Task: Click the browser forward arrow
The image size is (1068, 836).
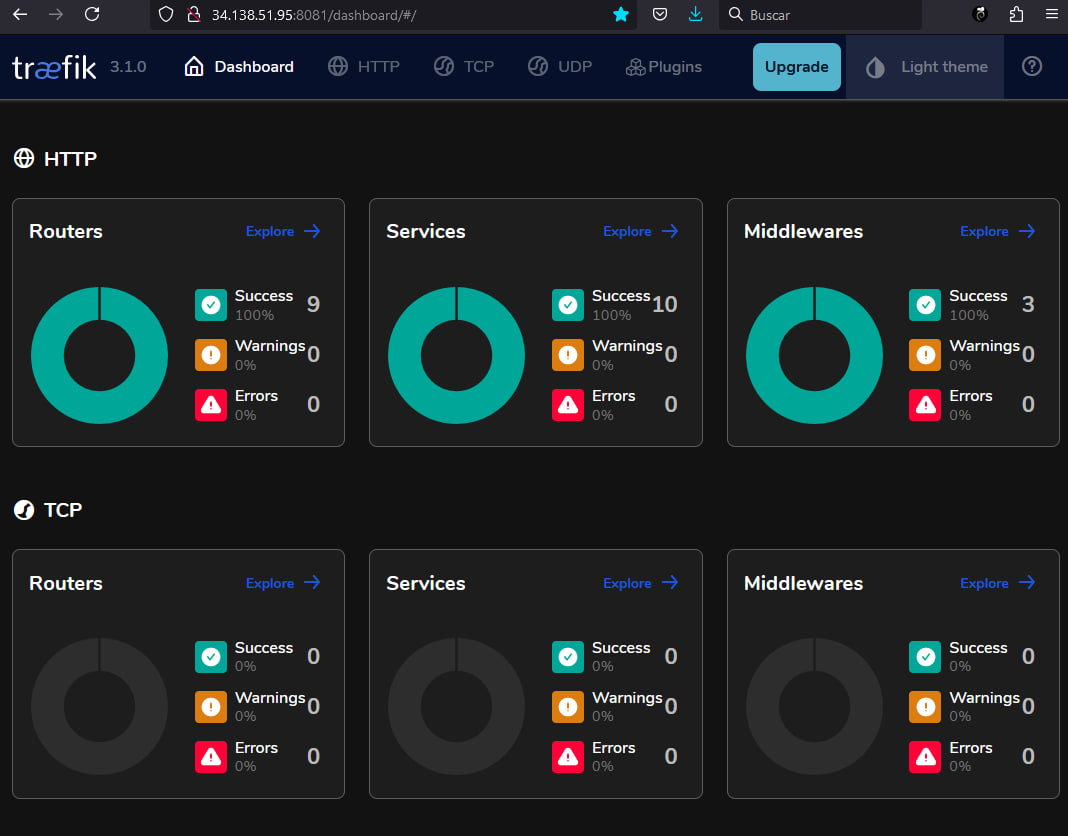Action: pos(56,14)
